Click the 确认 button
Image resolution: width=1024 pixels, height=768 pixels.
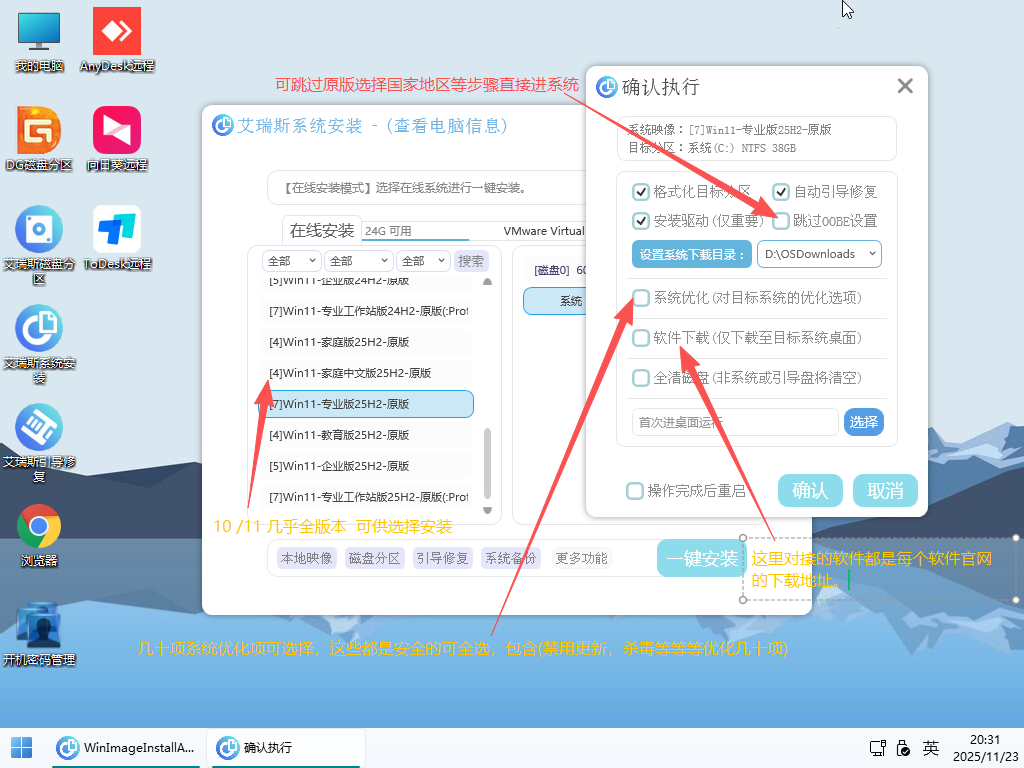click(x=809, y=490)
